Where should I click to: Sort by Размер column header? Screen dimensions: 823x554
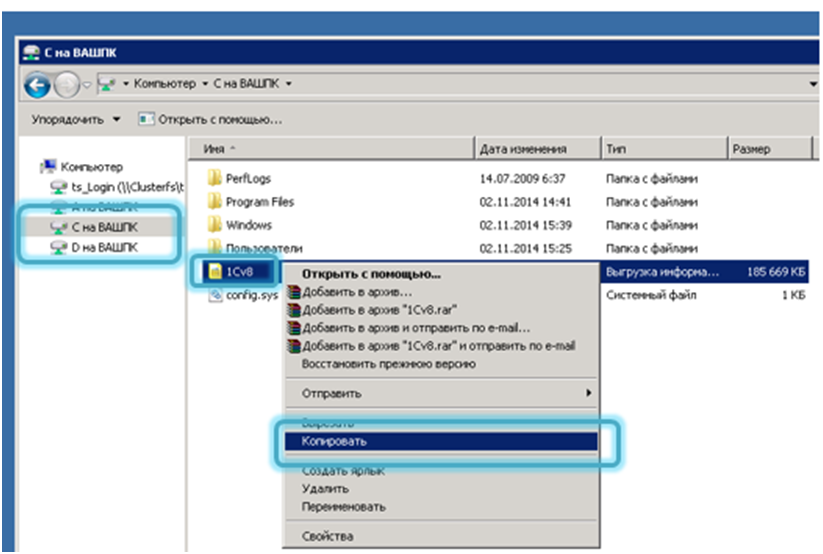pos(769,149)
